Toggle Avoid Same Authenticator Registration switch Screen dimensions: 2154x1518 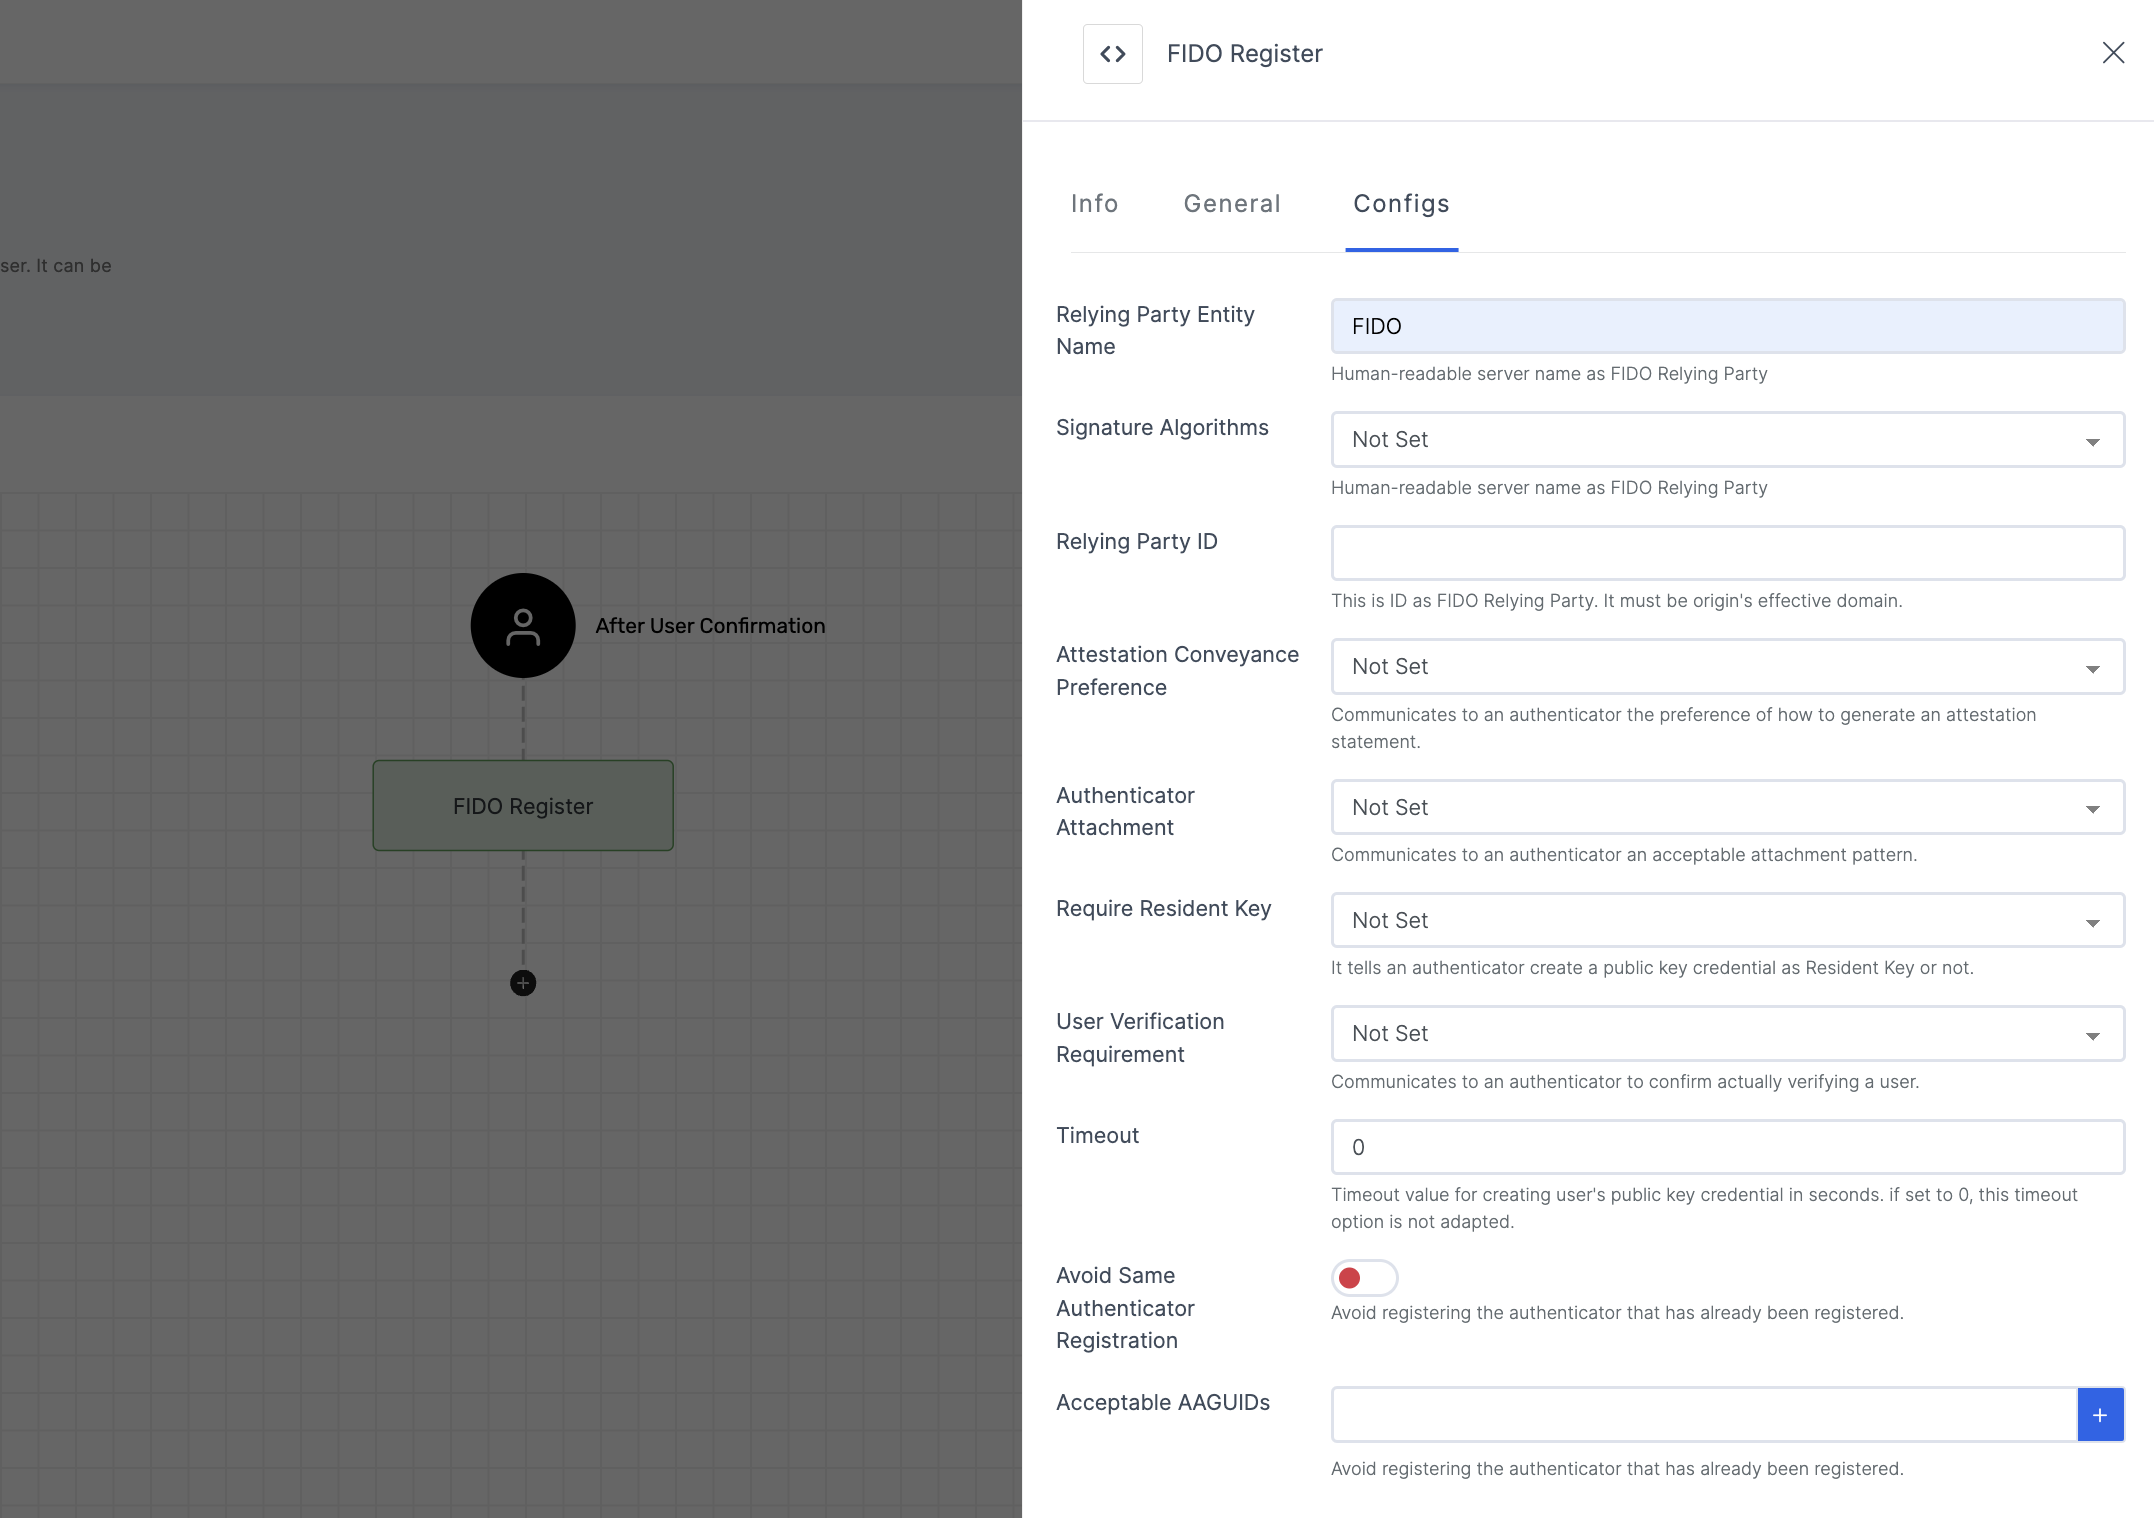point(1364,1278)
